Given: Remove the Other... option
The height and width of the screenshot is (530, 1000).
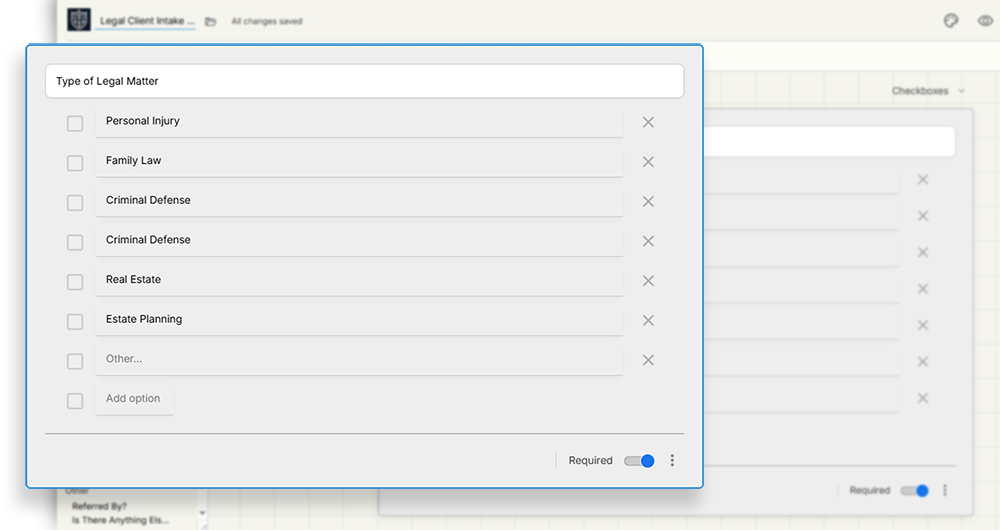Looking at the screenshot, I should coord(648,360).
